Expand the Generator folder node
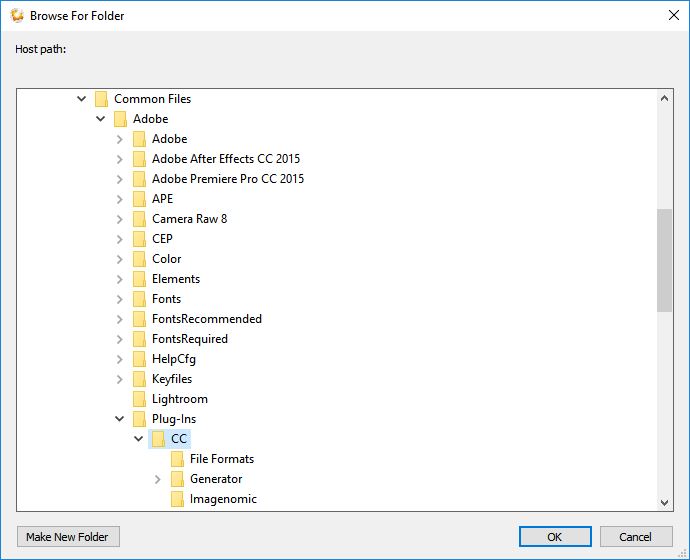The width and height of the screenshot is (690, 560). (x=158, y=479)
